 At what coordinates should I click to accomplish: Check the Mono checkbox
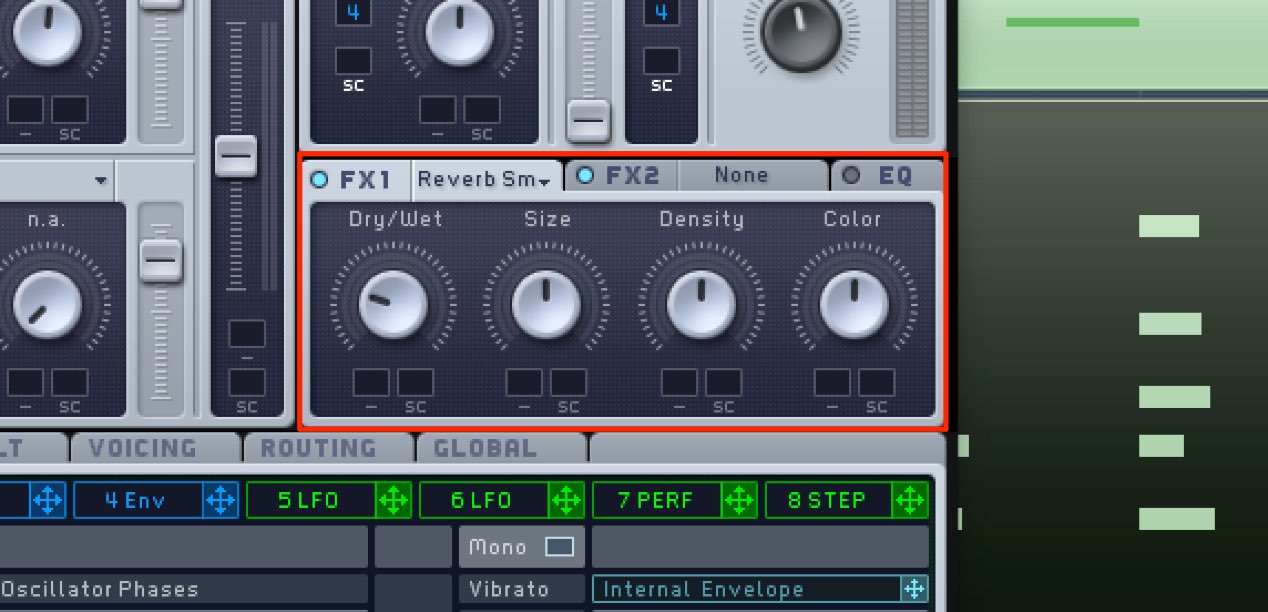point(559,547)
